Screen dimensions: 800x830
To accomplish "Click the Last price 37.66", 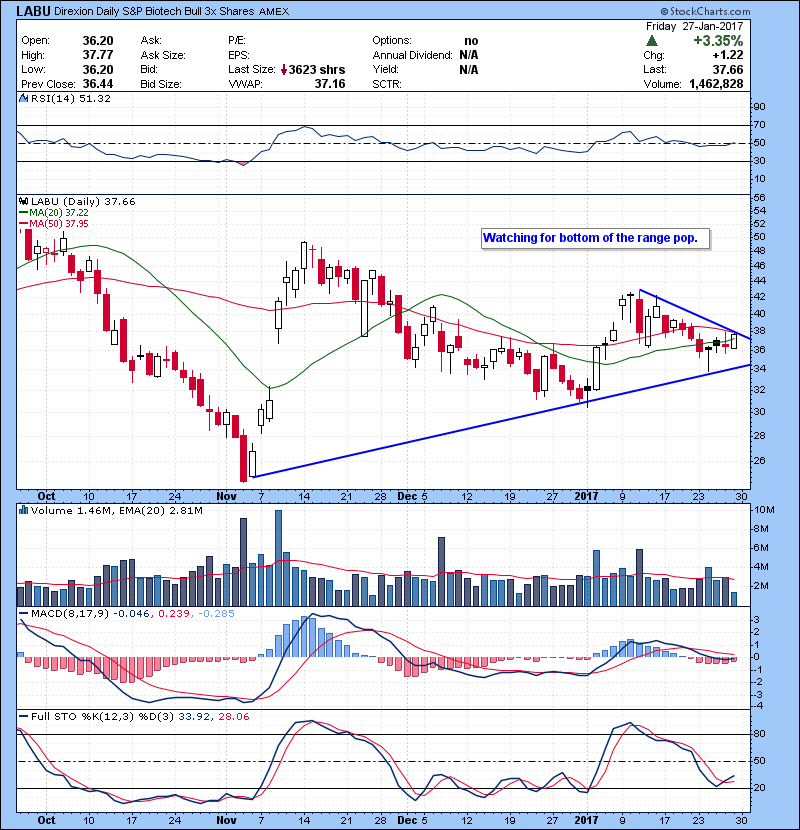I will point(727,69).
